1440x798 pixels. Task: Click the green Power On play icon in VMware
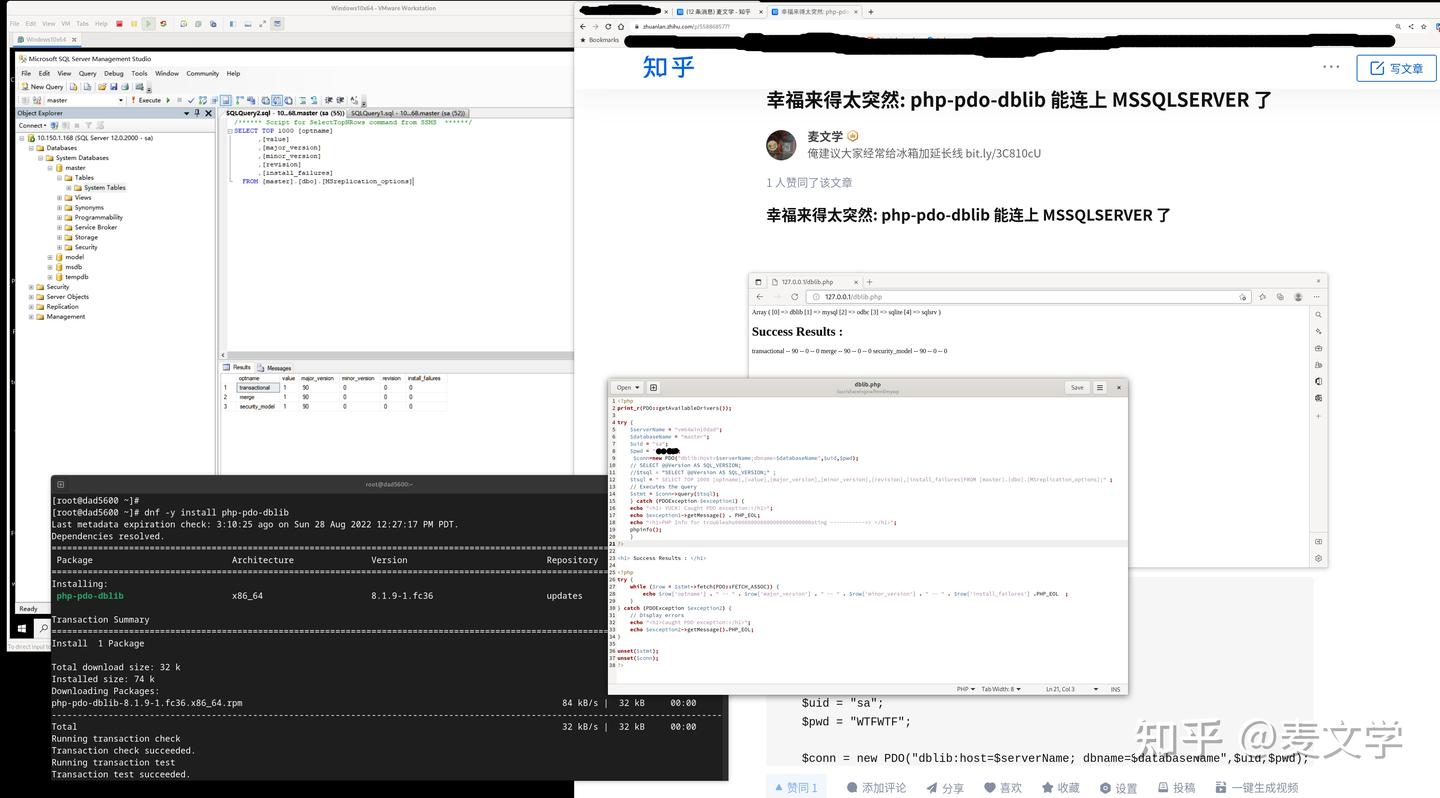tap(148, 24)
